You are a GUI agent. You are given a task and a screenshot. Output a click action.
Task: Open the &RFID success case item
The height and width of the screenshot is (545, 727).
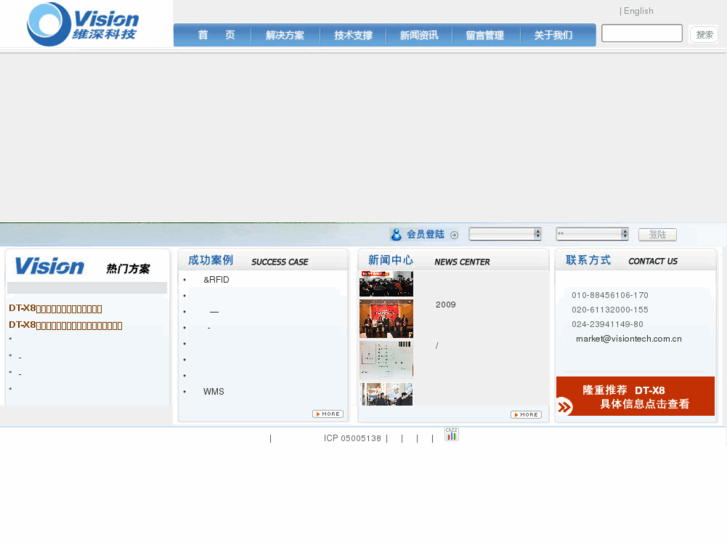216,280
